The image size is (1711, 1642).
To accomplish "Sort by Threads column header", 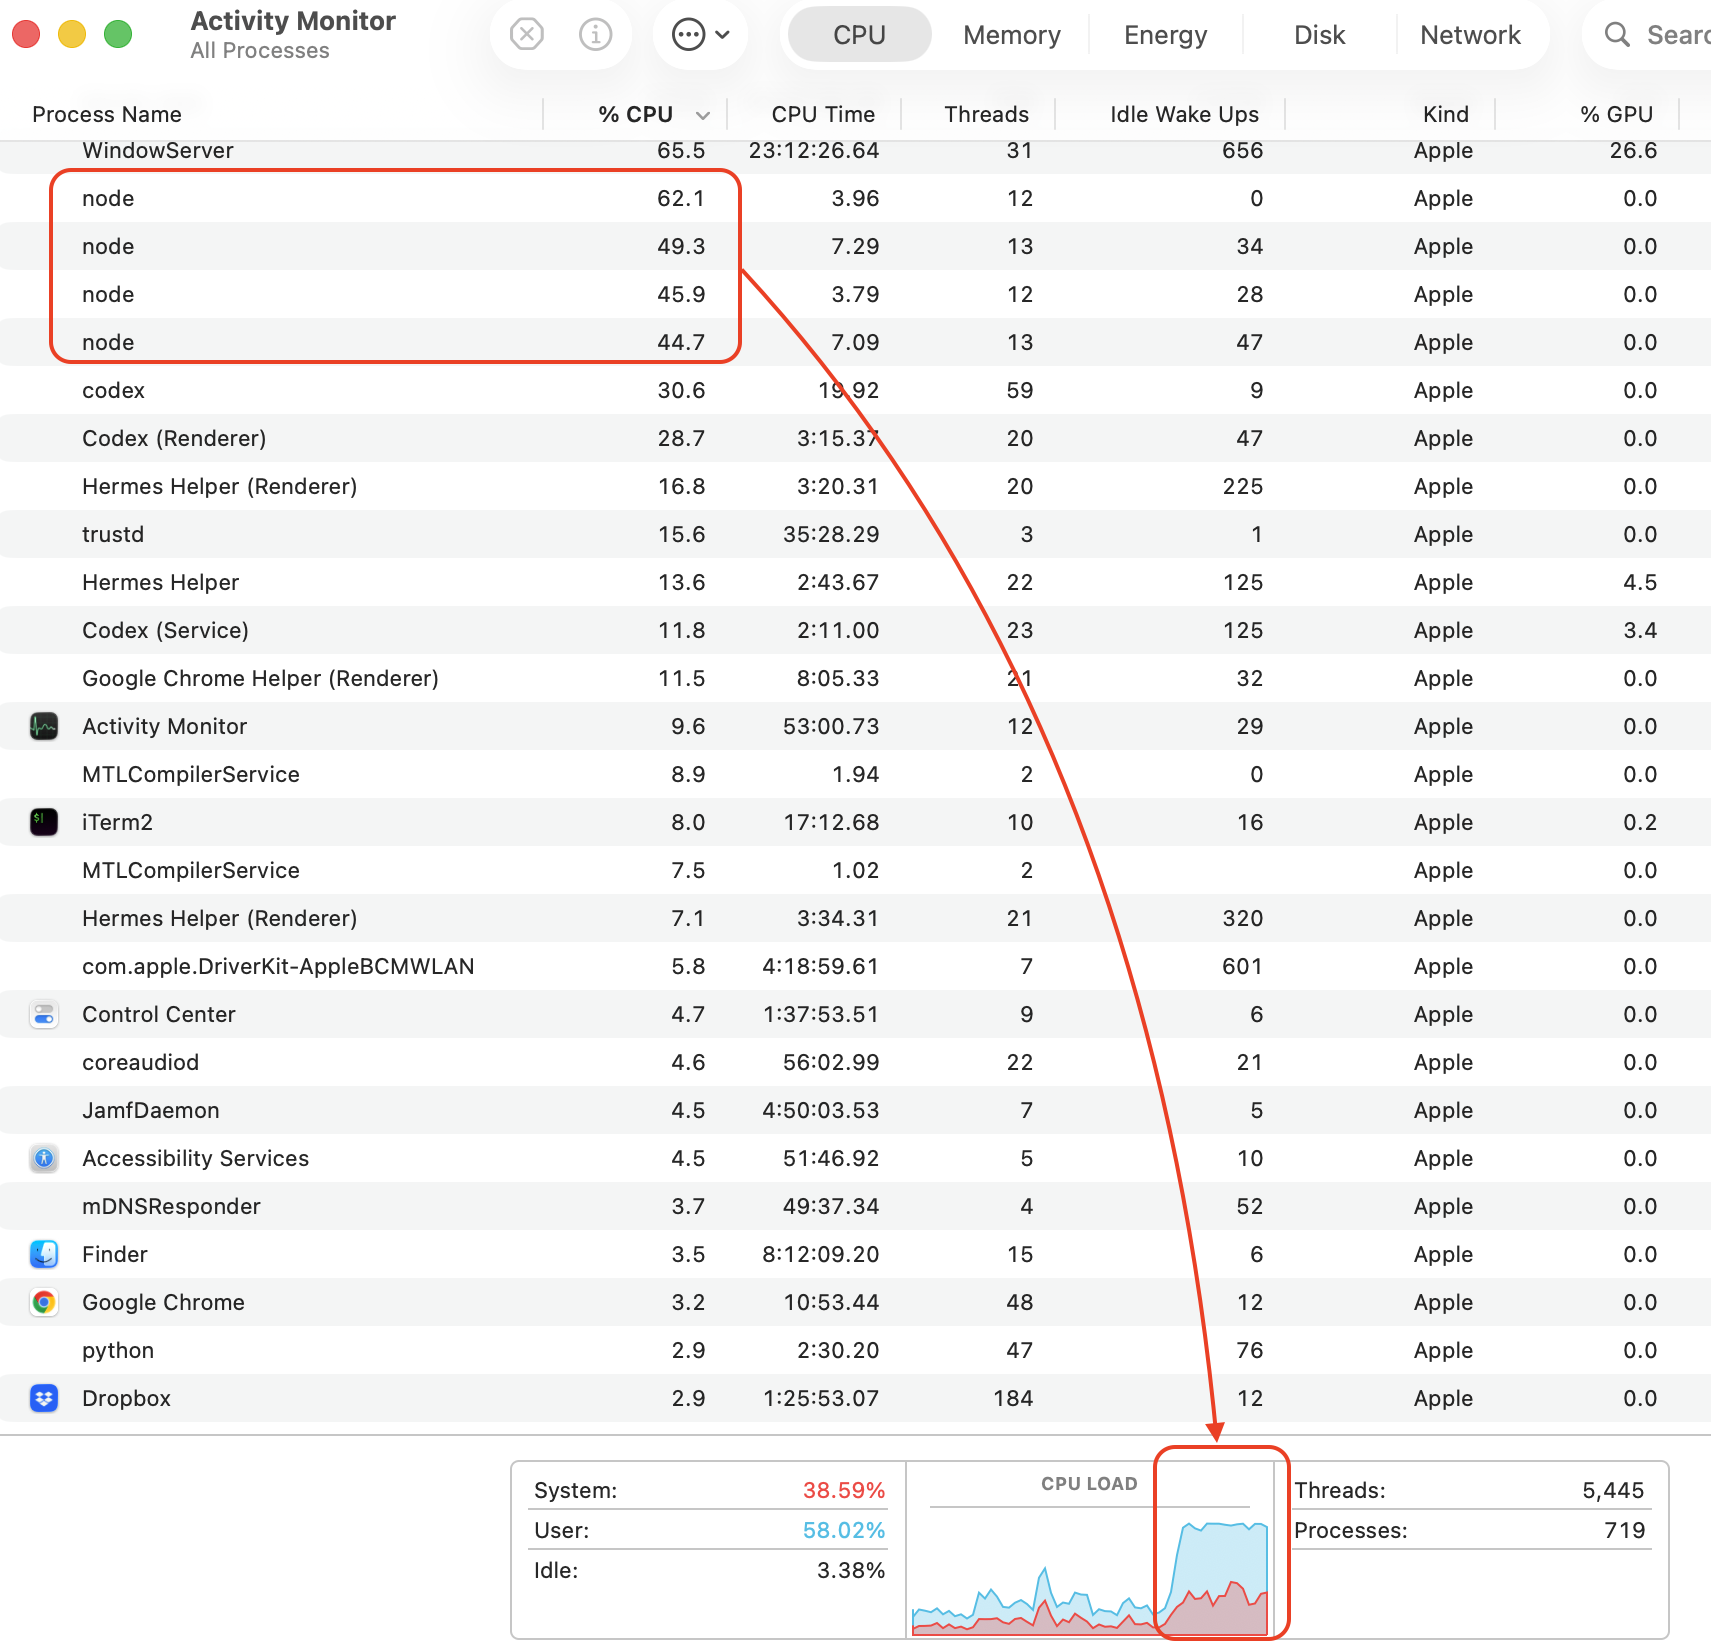I will pos(986,114).
